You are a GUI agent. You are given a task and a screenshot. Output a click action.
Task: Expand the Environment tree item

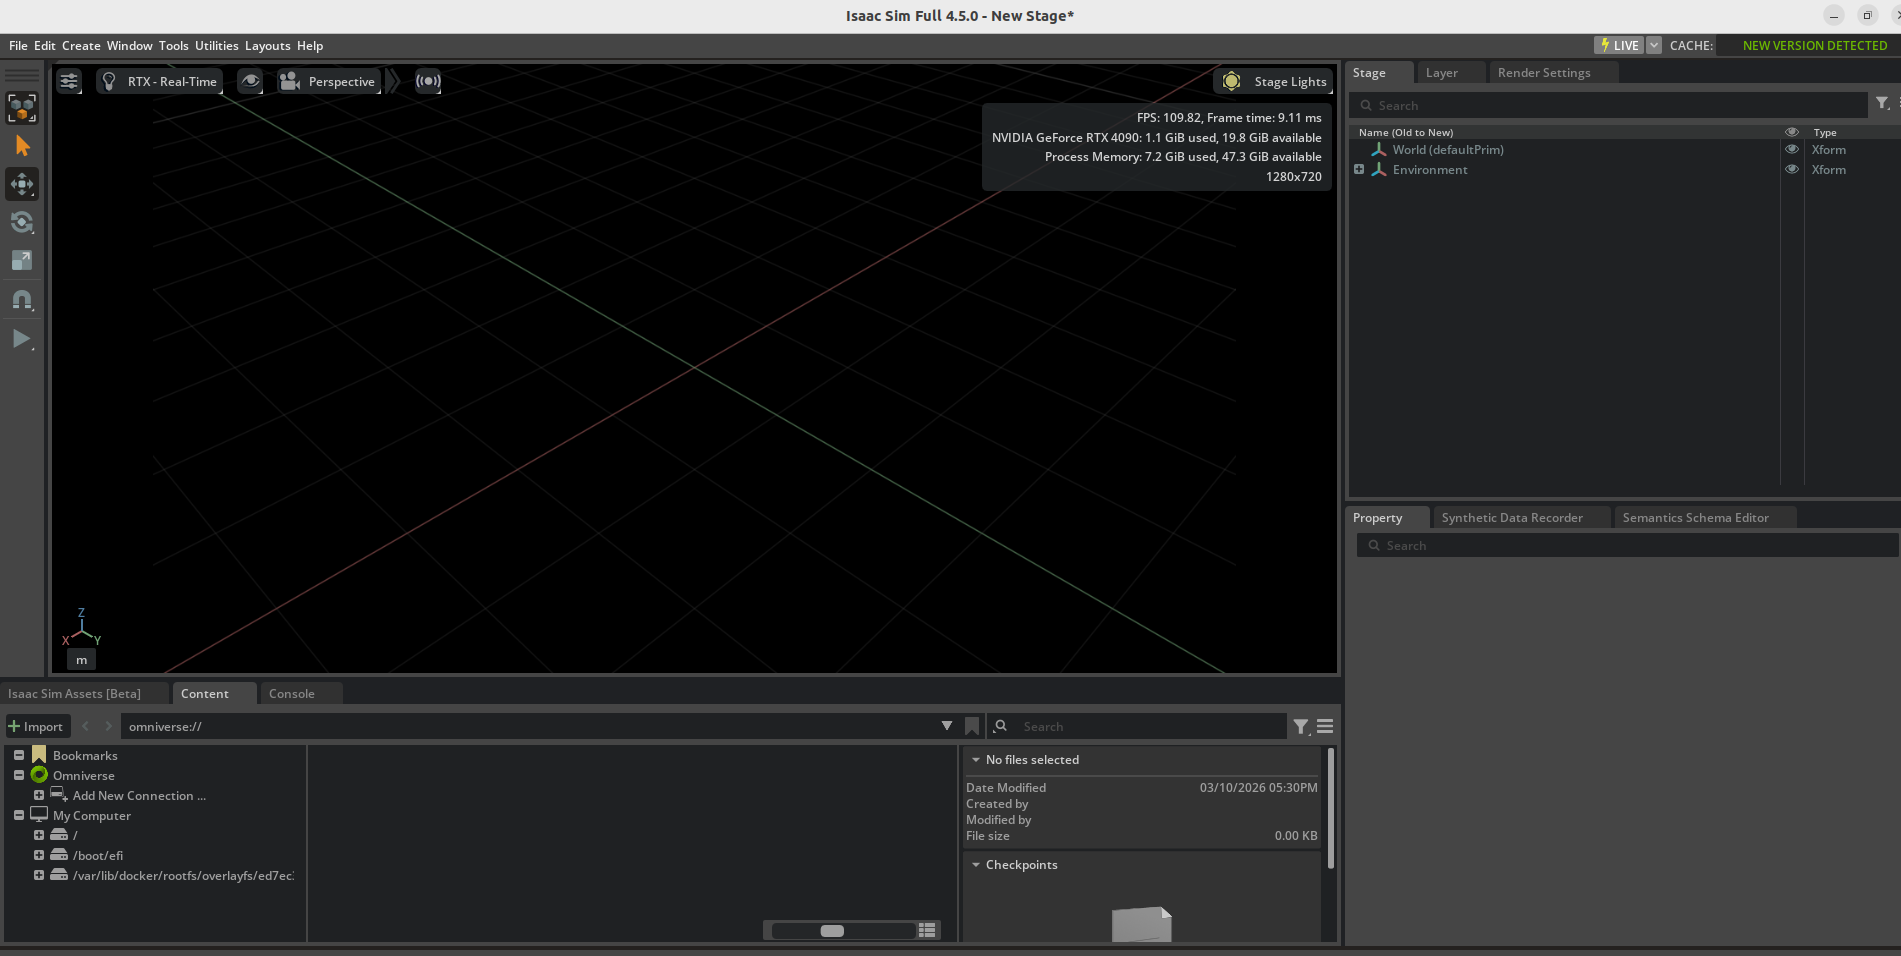pyautogui.click(x=1359, y=170)
